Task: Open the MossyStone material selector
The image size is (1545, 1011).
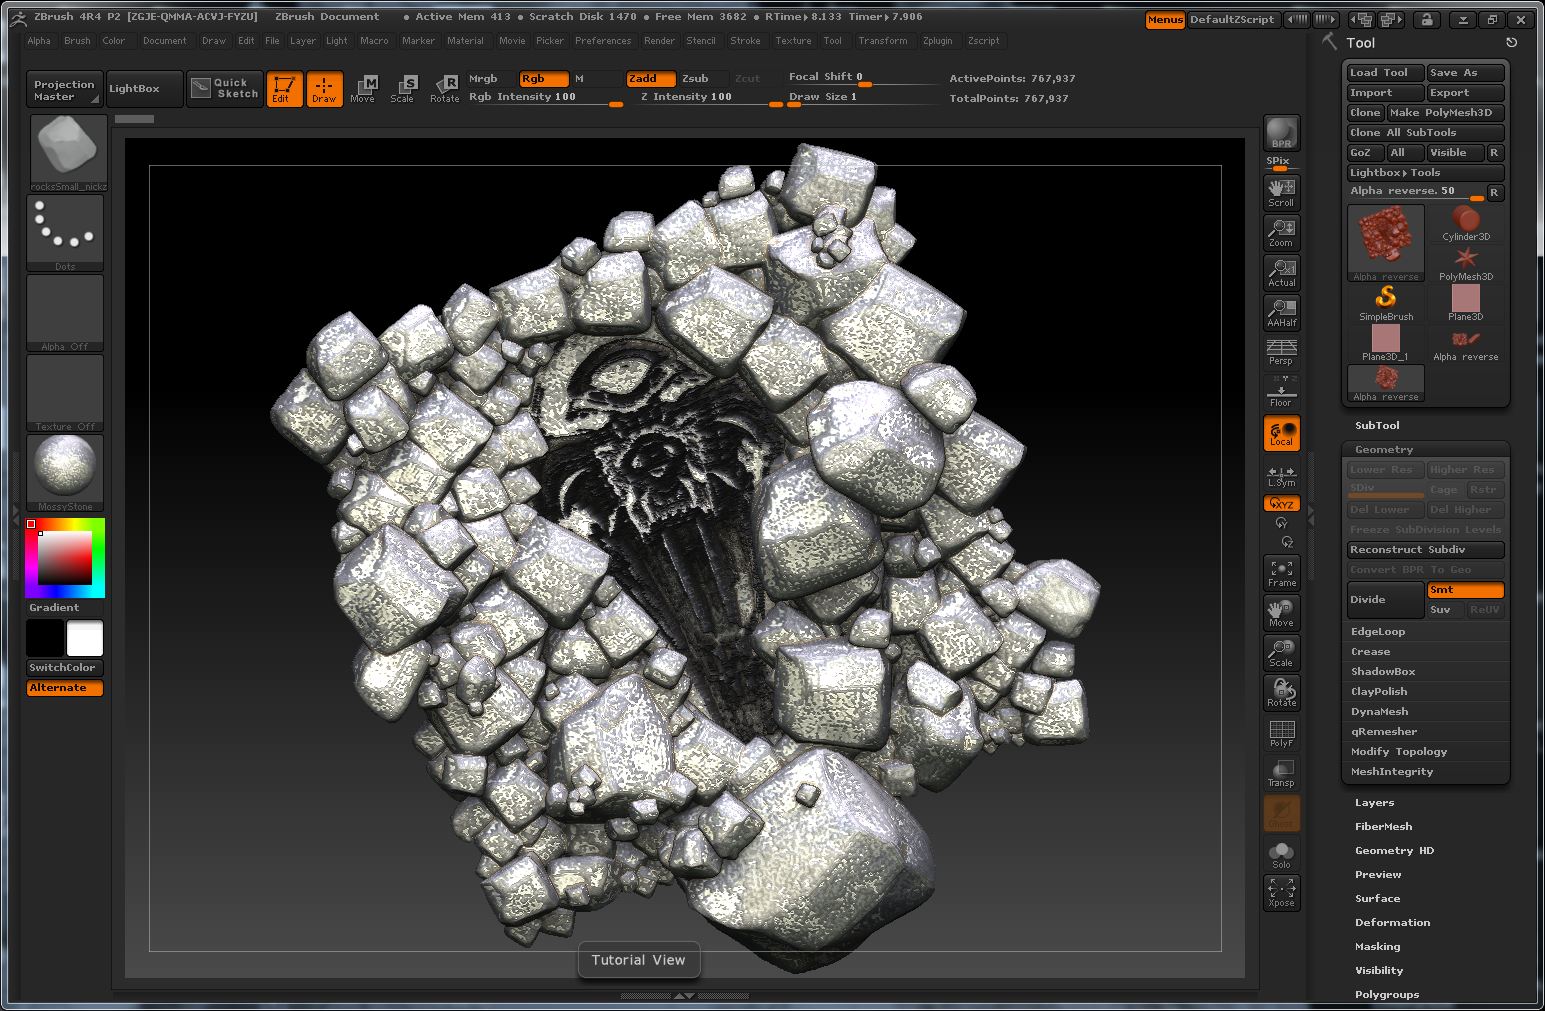Action: coord(65,473)
